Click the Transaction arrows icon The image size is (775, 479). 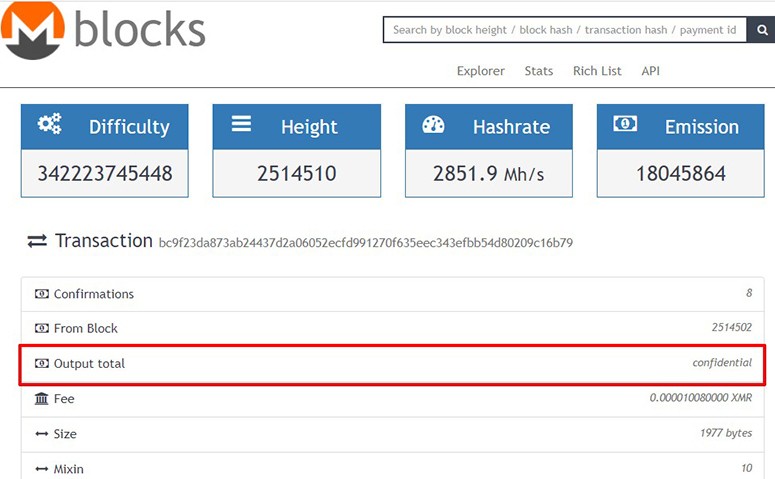pyautogui.click(x=37, y=241)
